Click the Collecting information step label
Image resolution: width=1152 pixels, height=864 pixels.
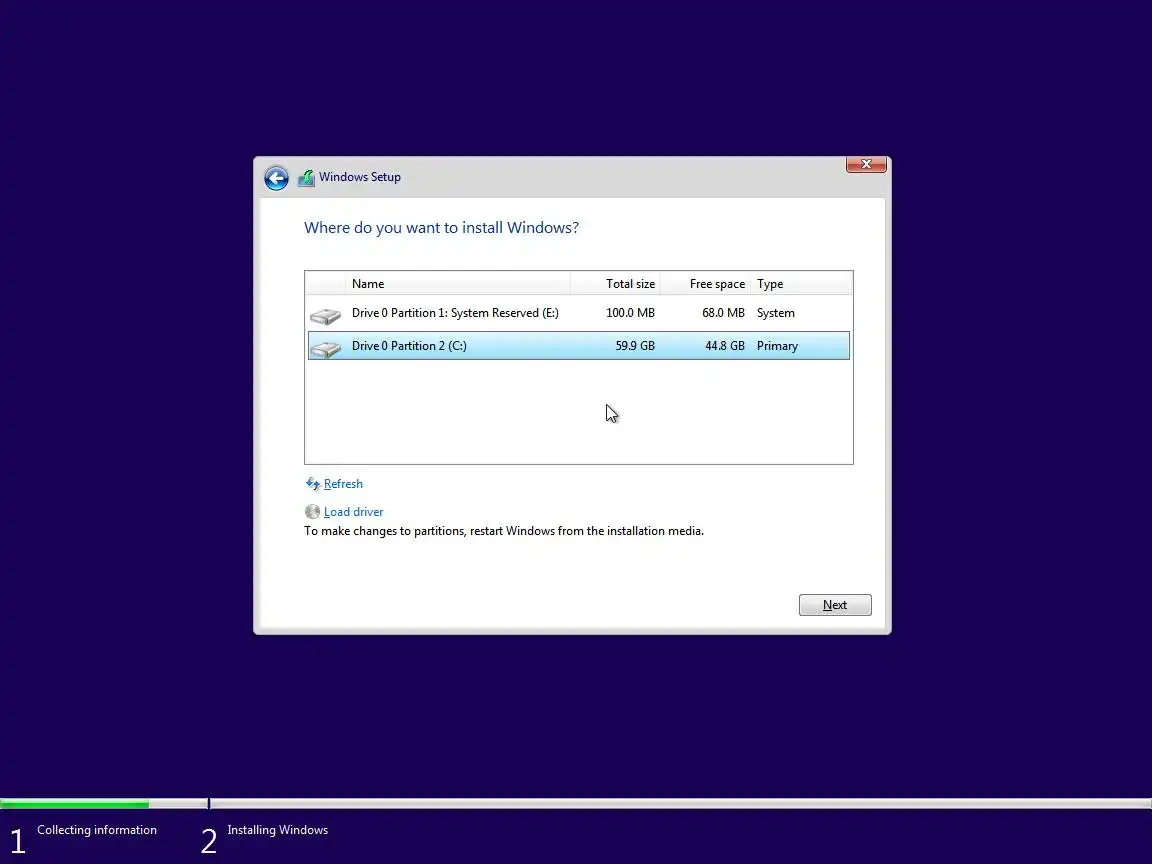coord(97,829)
